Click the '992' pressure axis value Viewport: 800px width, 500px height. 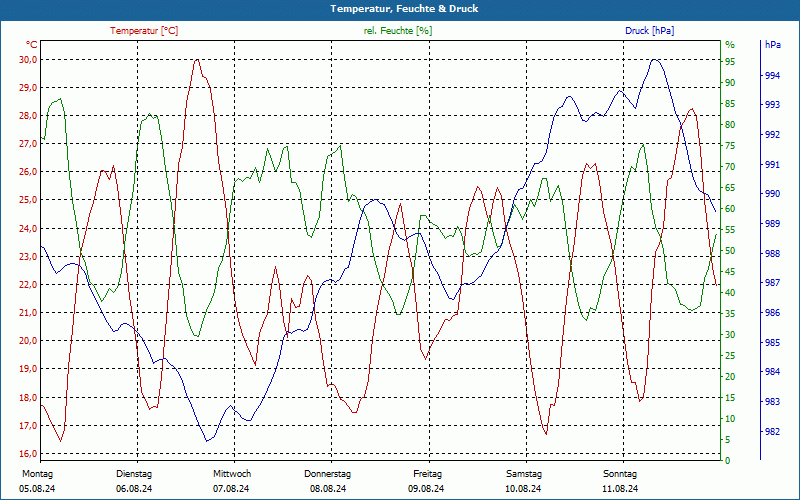pyautogui.click(x=773, y=135)
